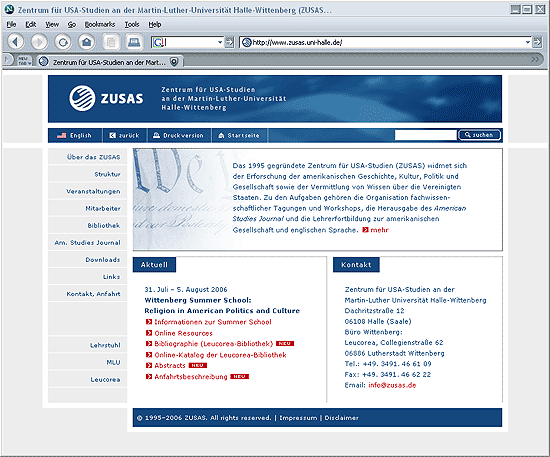Click the ZUSAS globe logo
This screenshot has width=550, height=457.
point(82,98)
